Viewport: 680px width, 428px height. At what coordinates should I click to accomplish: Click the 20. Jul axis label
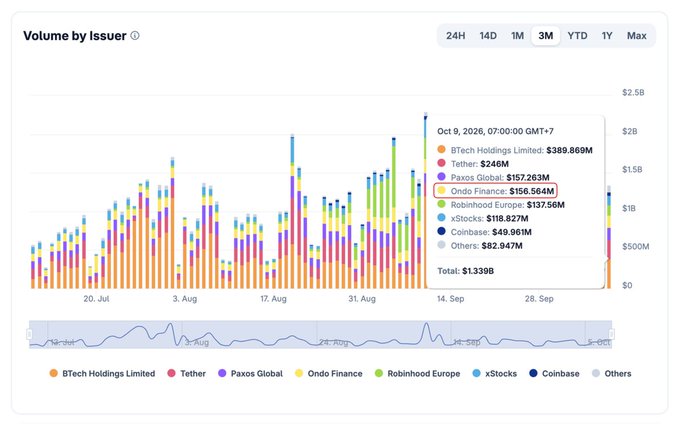[96, 299]
